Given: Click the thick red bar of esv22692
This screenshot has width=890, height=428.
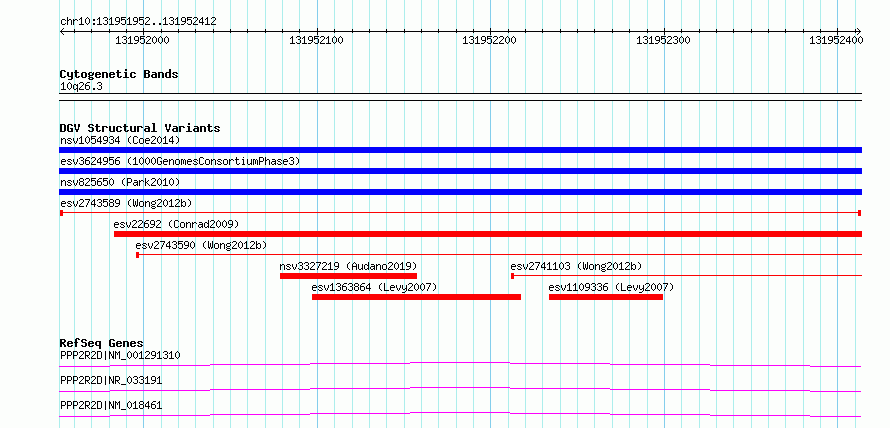Looking at the screenshot, I should [488, 234].
